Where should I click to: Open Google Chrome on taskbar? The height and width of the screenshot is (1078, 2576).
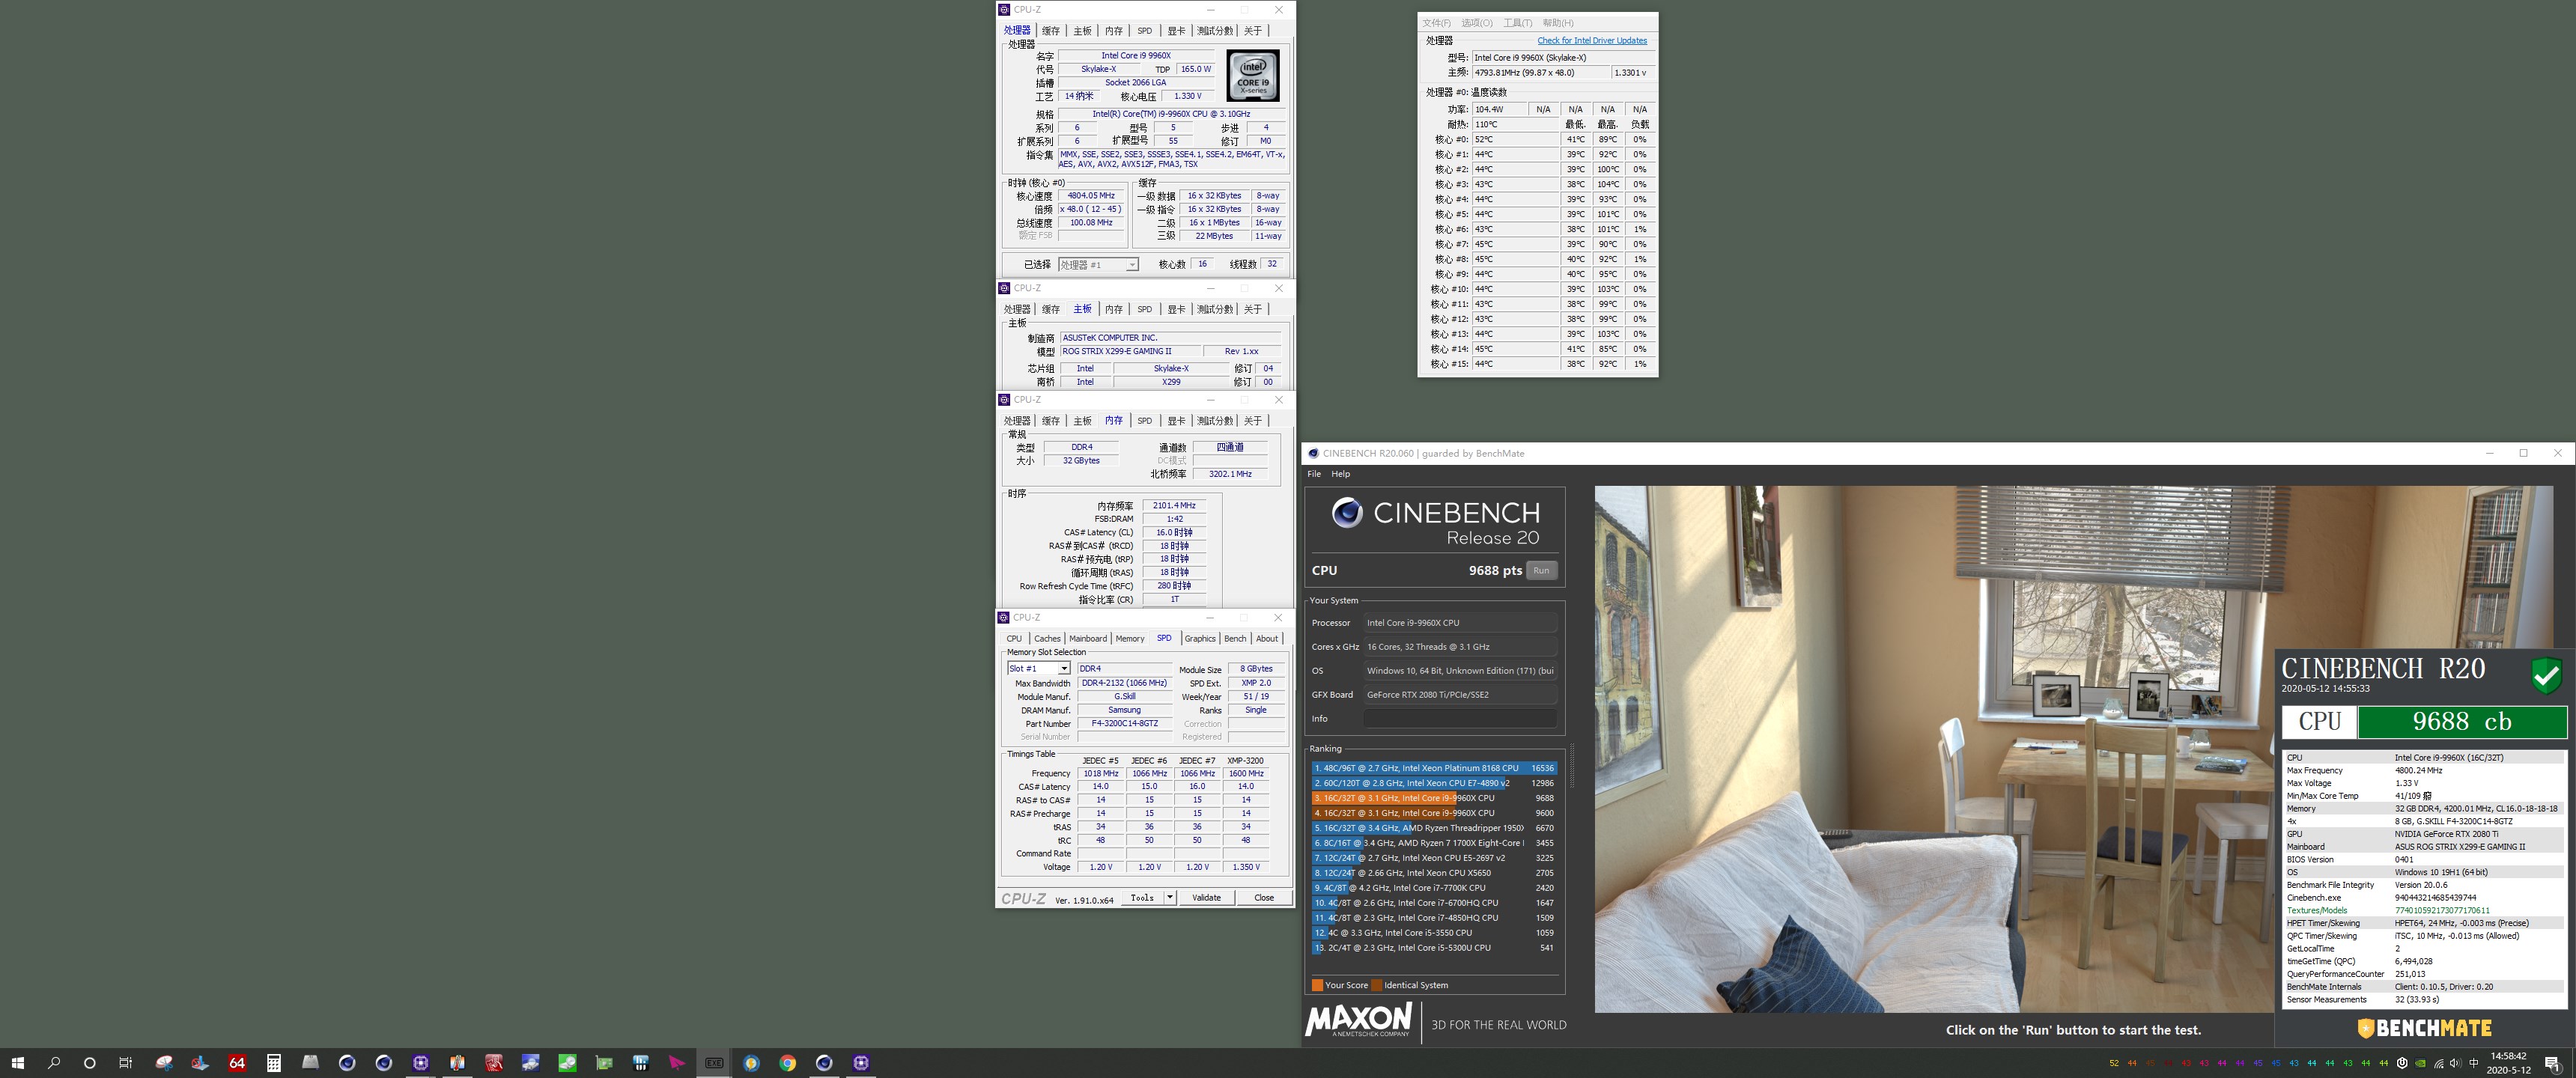tap(788, 1063)
